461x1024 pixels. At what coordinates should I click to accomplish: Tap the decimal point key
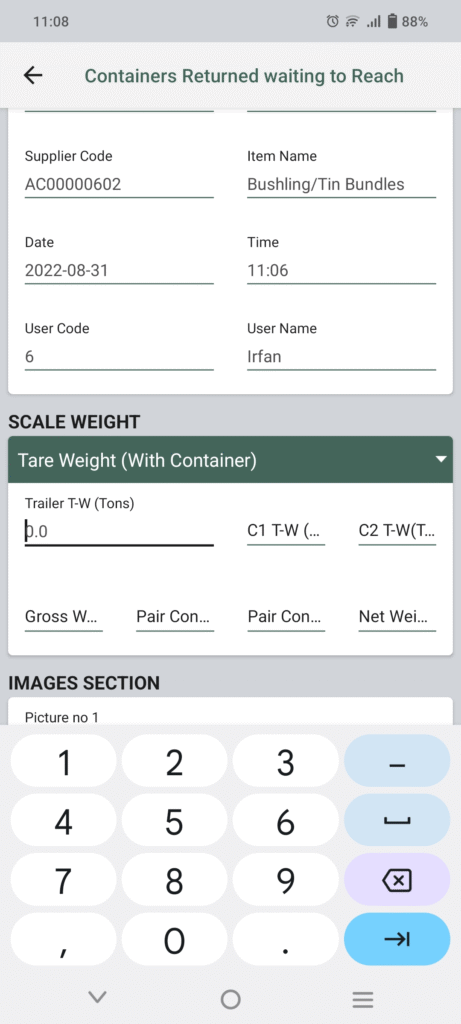(x=285, y=939)
